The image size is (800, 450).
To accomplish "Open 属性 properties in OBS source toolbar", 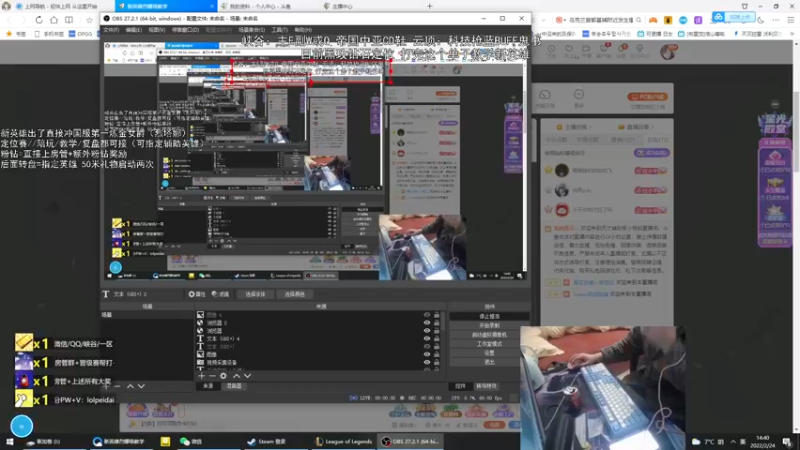I will (x=197, y=294).
